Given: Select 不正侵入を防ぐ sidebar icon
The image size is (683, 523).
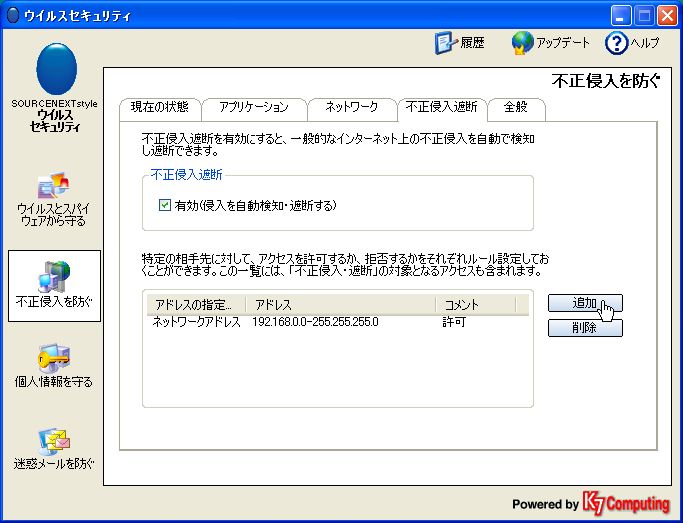Looking at the screenshot, I should point(54,277).
